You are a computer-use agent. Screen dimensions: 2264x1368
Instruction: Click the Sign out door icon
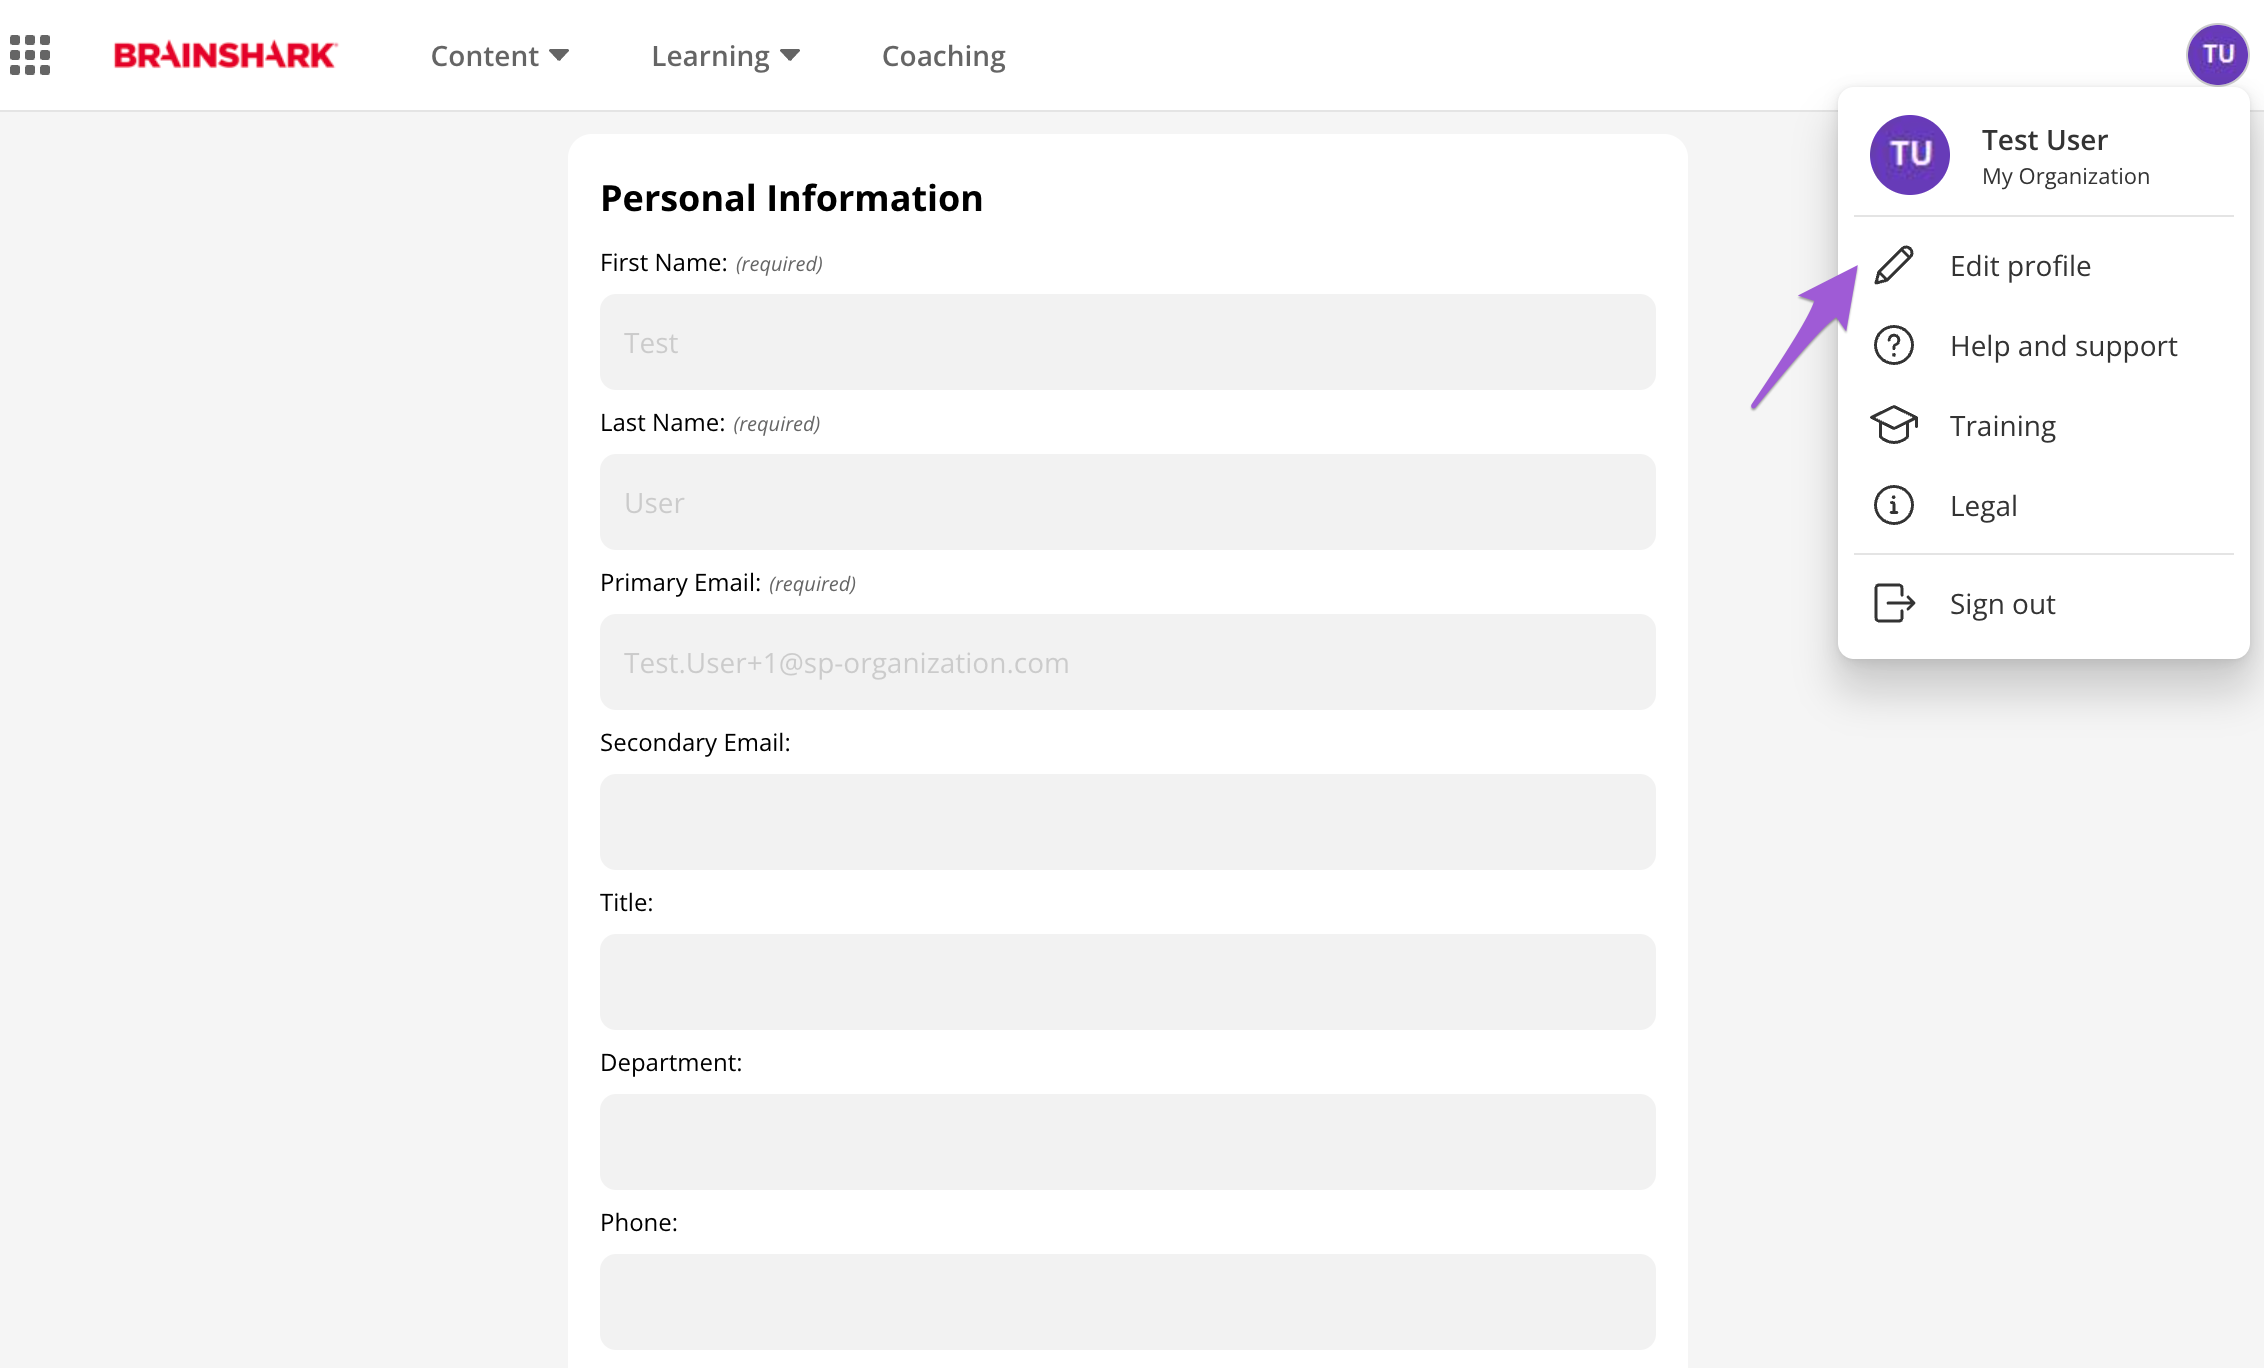pyautogui.click(x=1893, y=603)
